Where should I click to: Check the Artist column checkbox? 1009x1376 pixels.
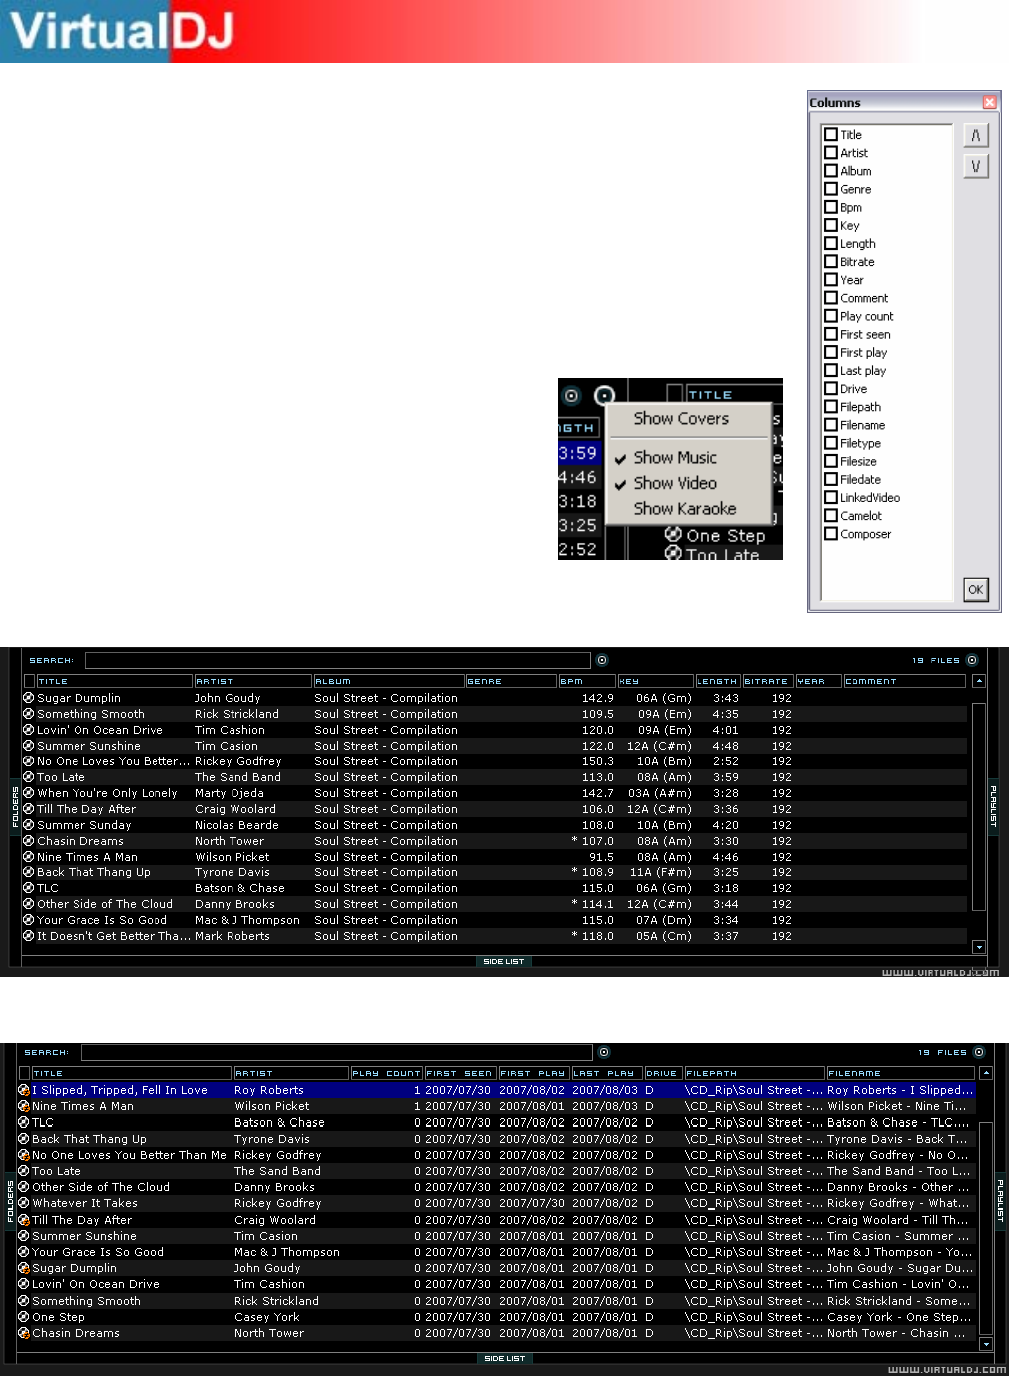tap(831, 152)
